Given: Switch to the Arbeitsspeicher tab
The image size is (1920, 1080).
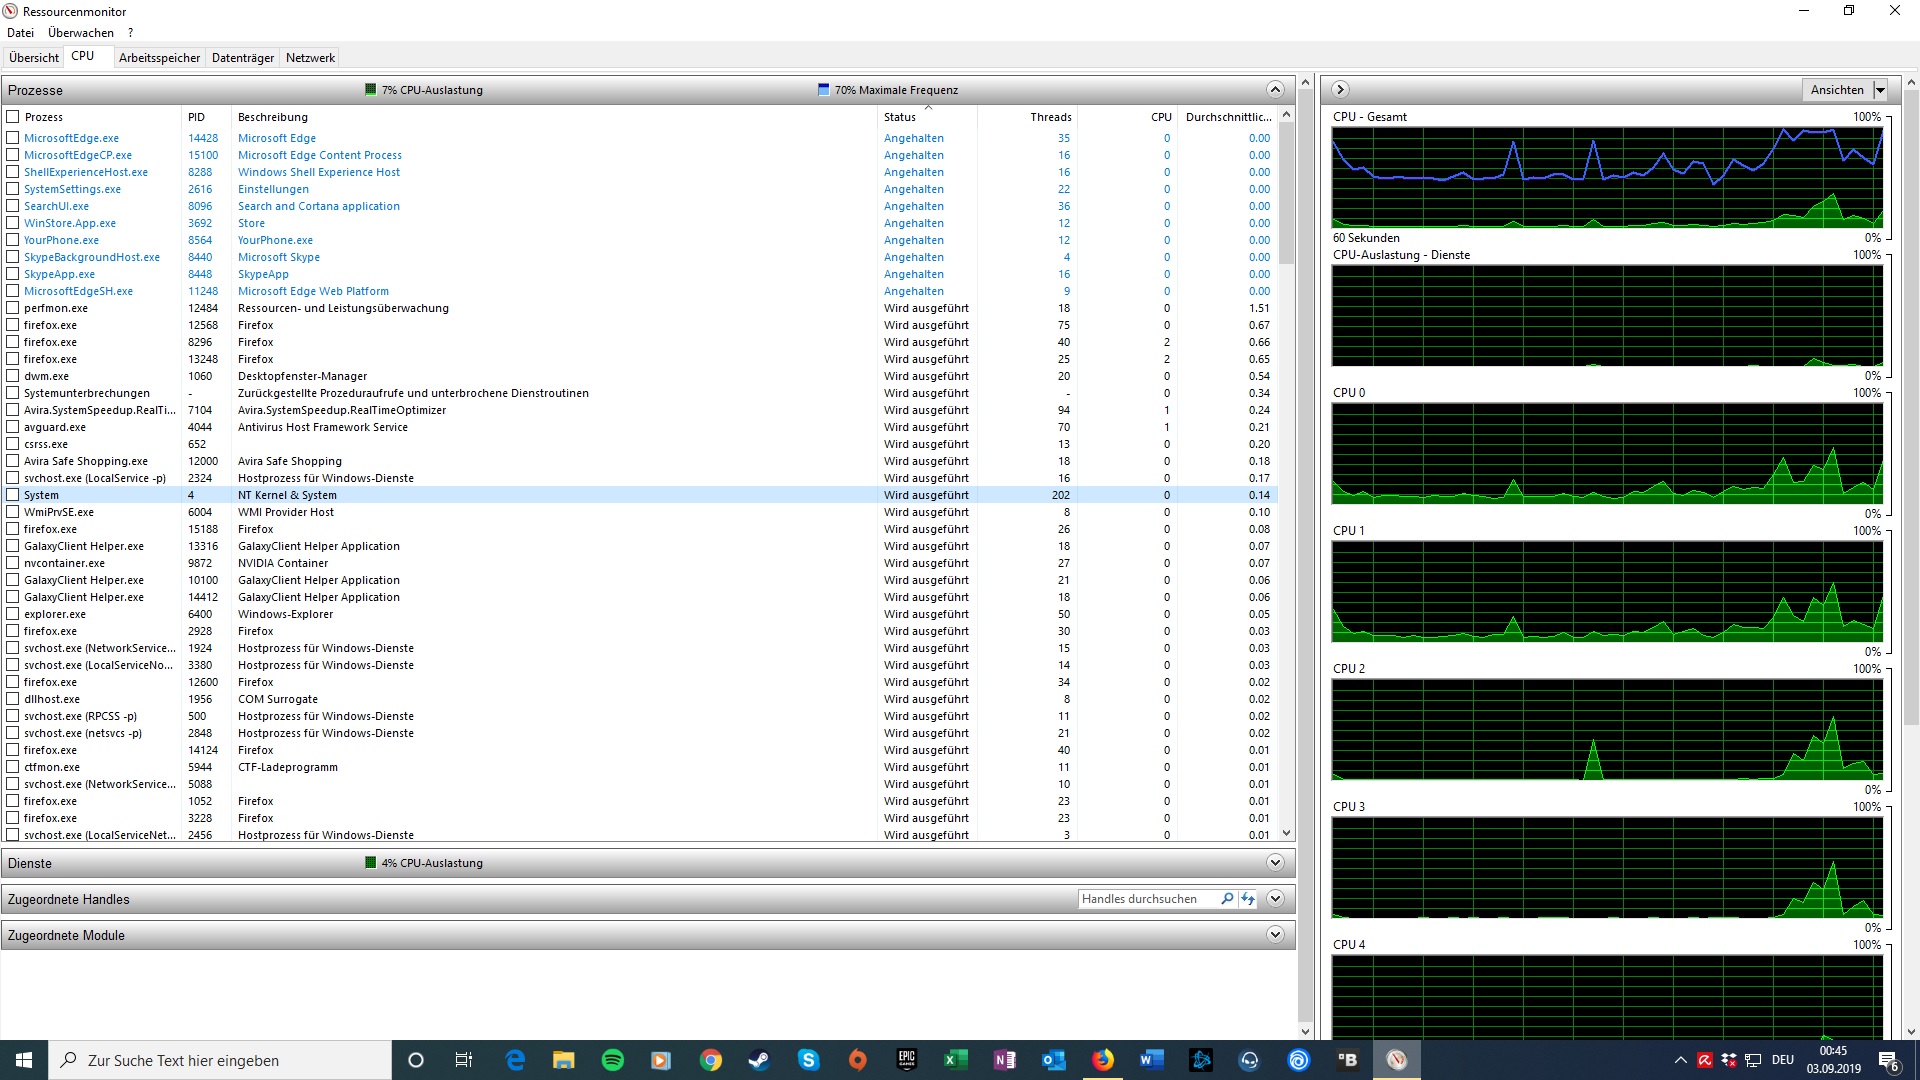Looking at the screenshot, I should [x=159, y=58].
